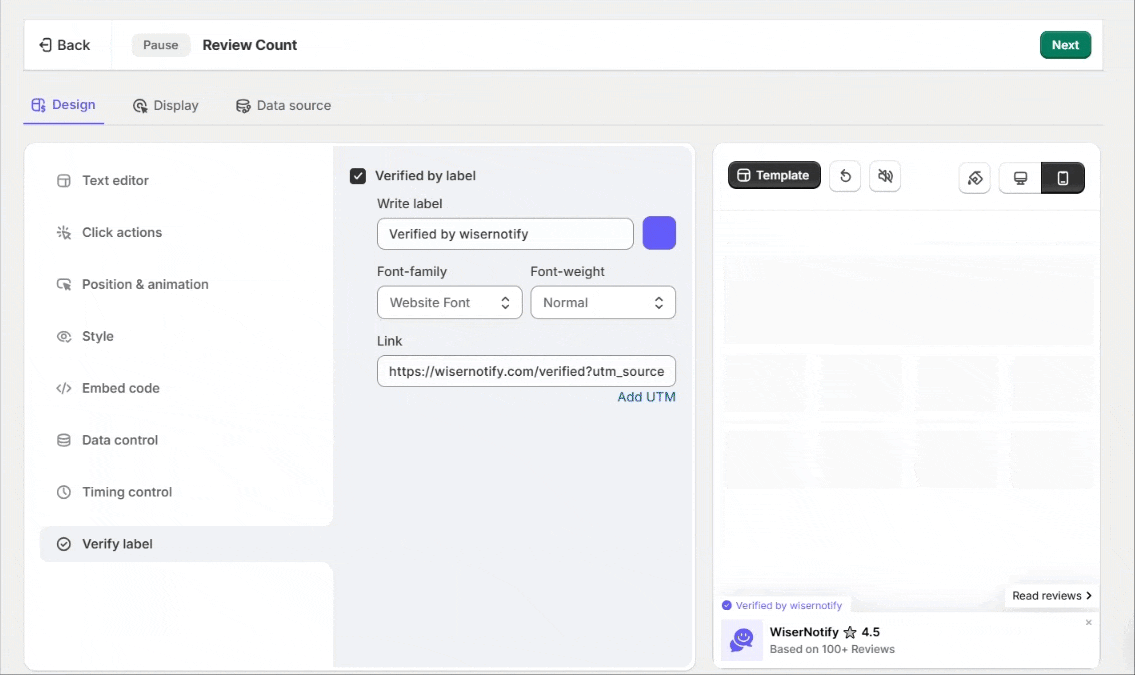Click the Design tab icon

click(38, 105)
